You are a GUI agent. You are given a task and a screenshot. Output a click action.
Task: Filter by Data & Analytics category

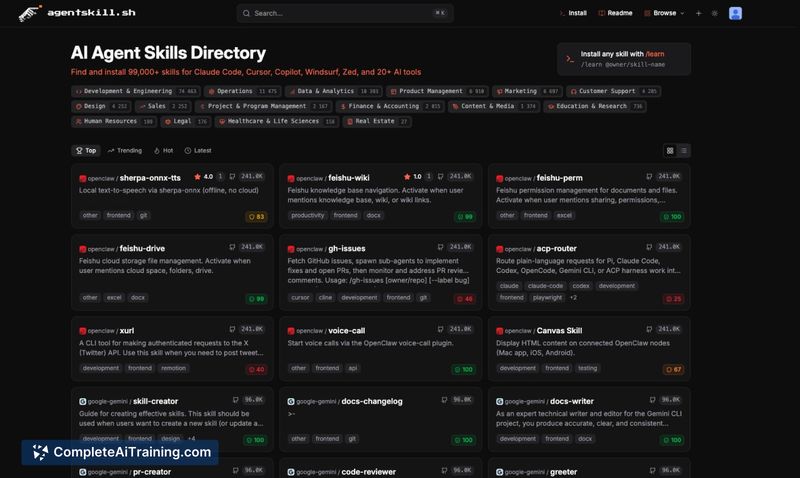coord(326,91)
